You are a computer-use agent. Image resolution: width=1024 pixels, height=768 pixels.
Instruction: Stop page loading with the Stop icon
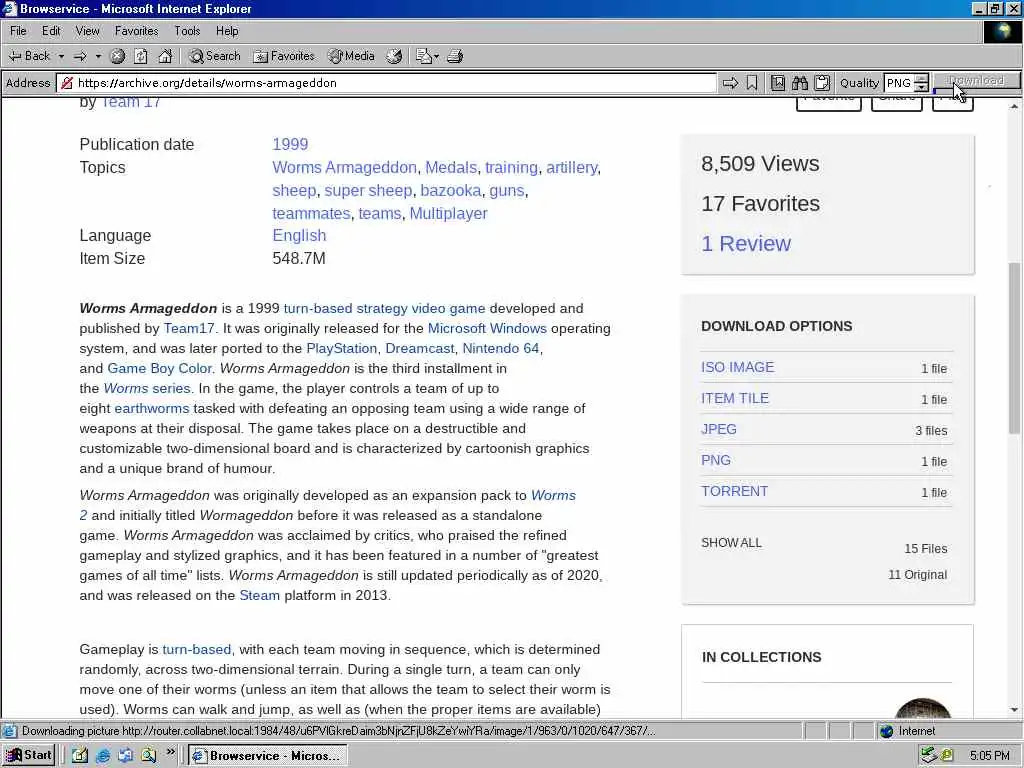(x=118, y=57)
